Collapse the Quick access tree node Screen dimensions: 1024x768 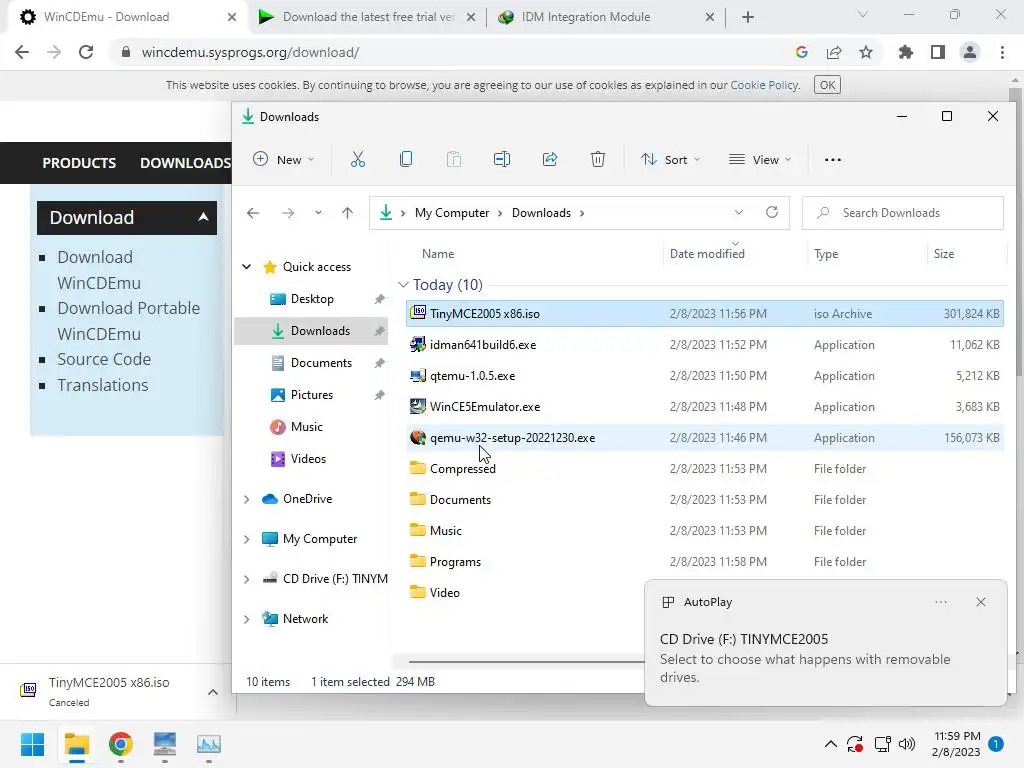[247, 266]
